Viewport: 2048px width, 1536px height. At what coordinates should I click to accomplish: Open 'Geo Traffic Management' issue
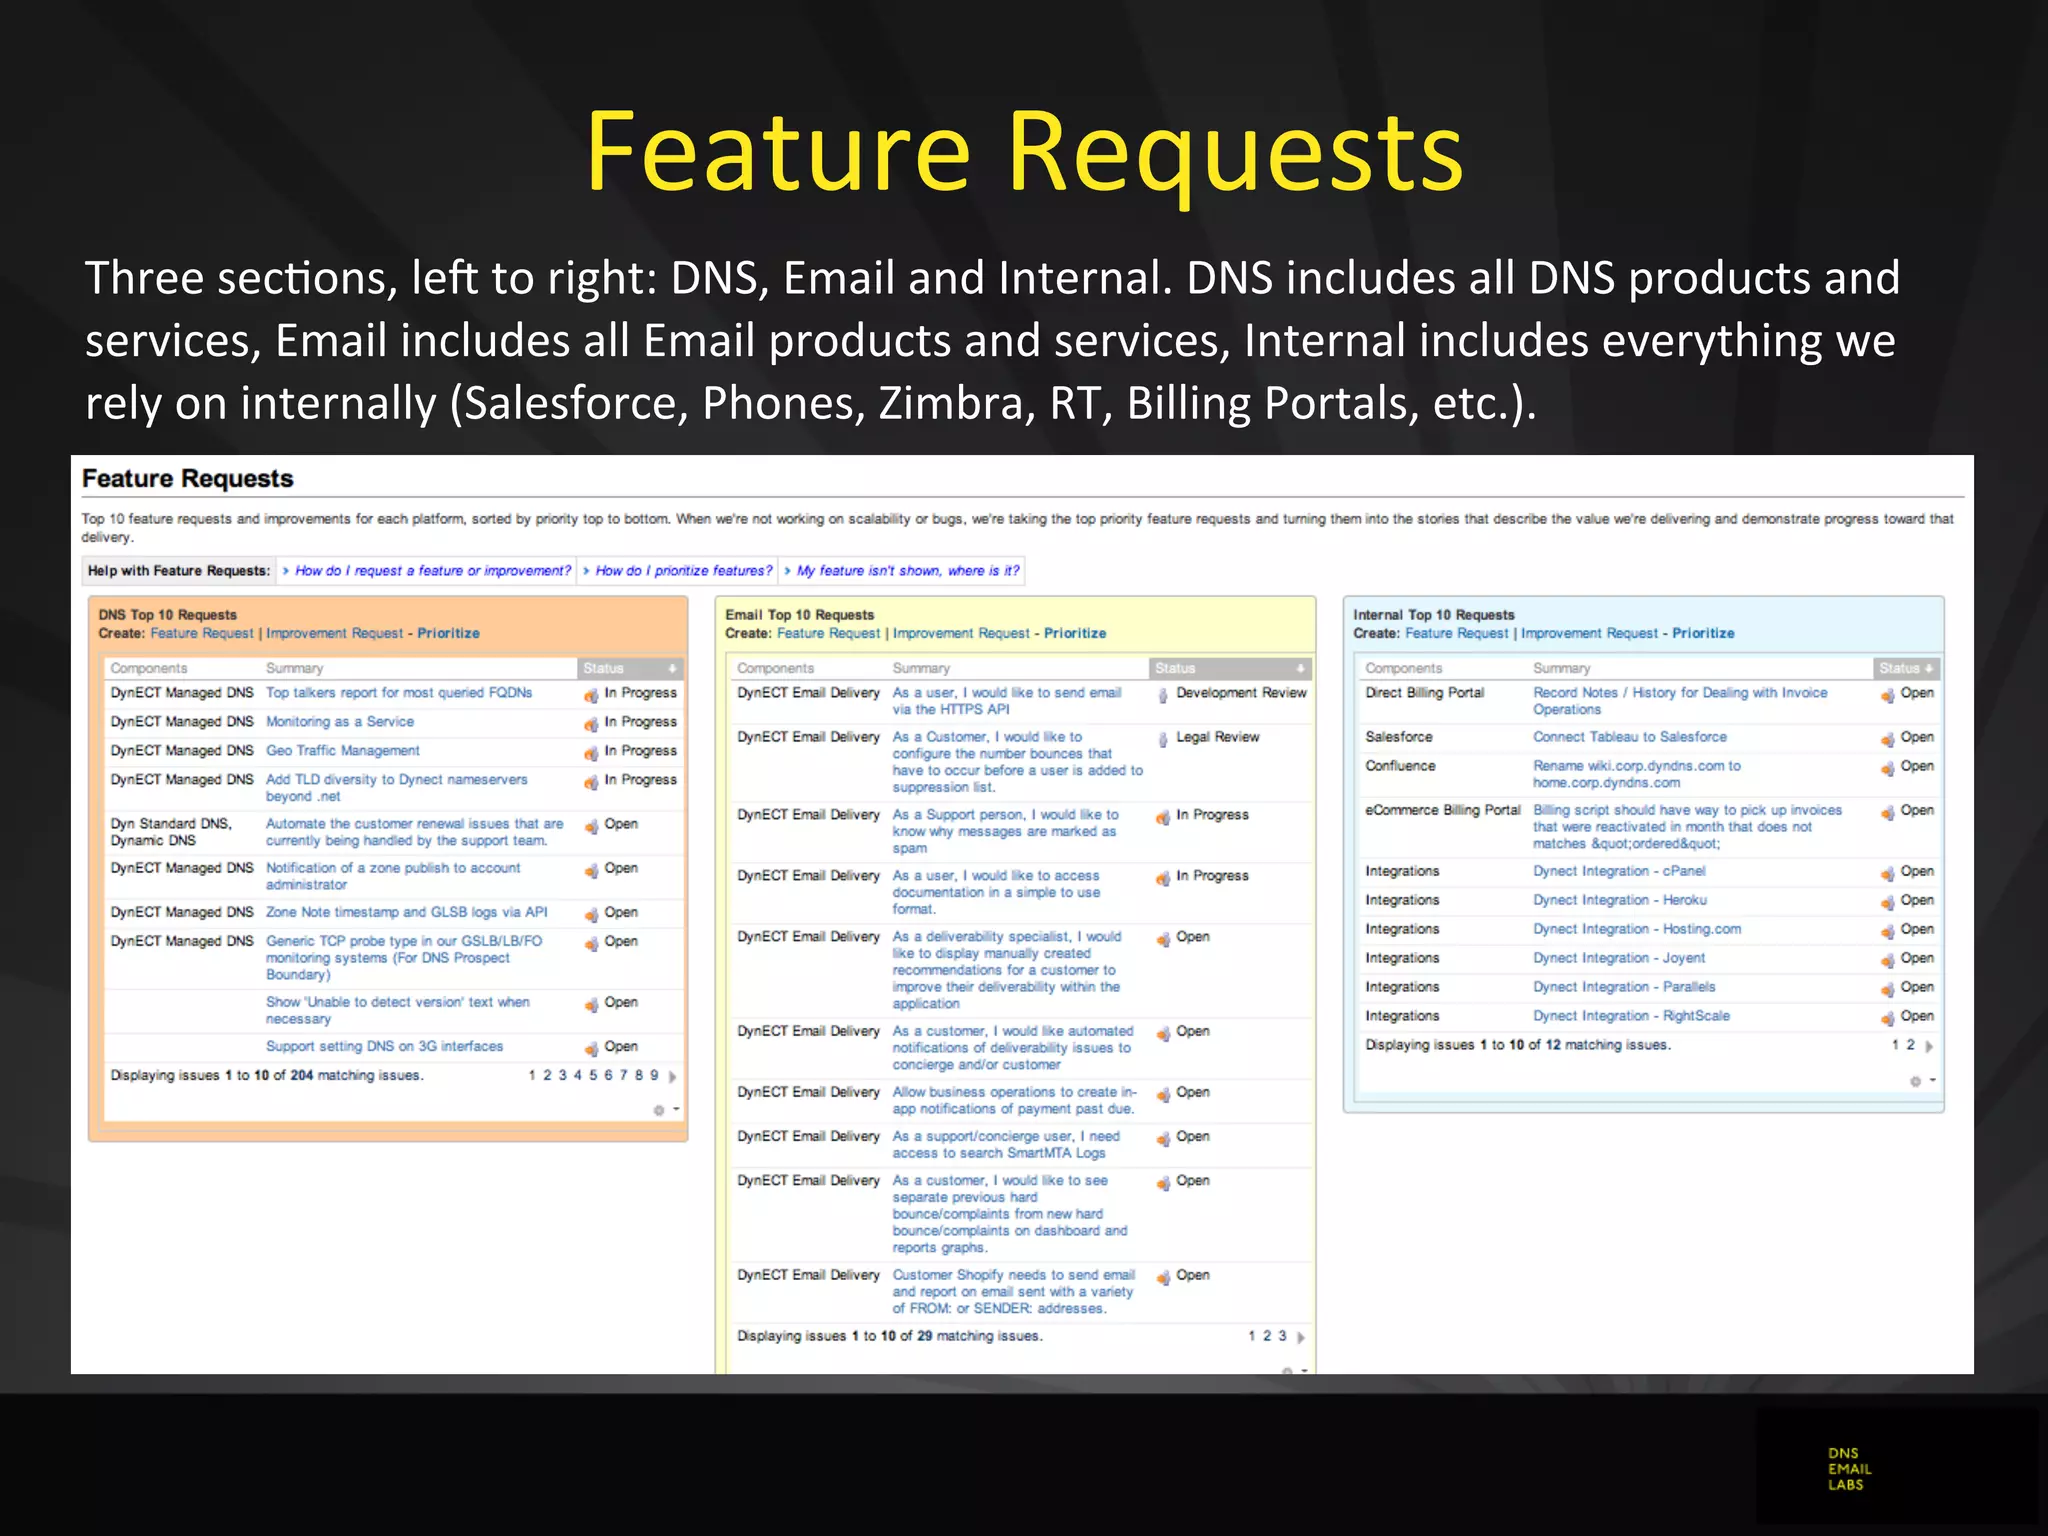point(343,751)
